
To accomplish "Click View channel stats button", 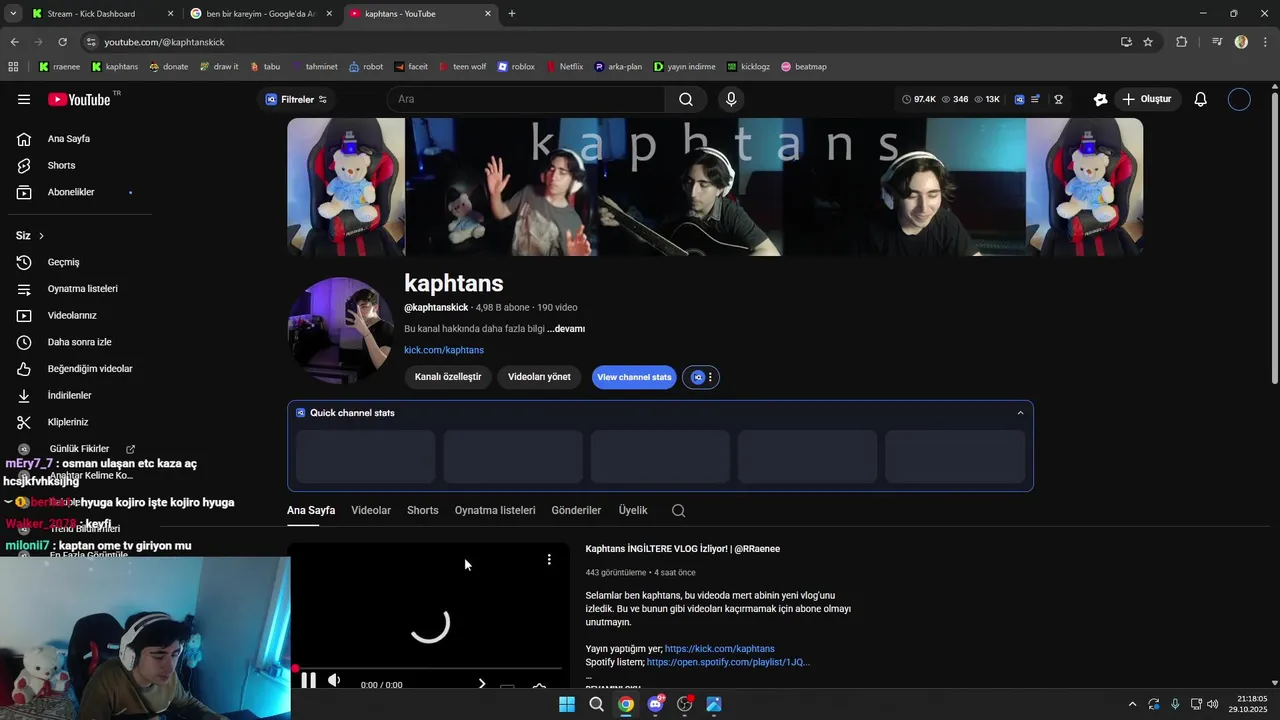I will [x=634, y=377].
